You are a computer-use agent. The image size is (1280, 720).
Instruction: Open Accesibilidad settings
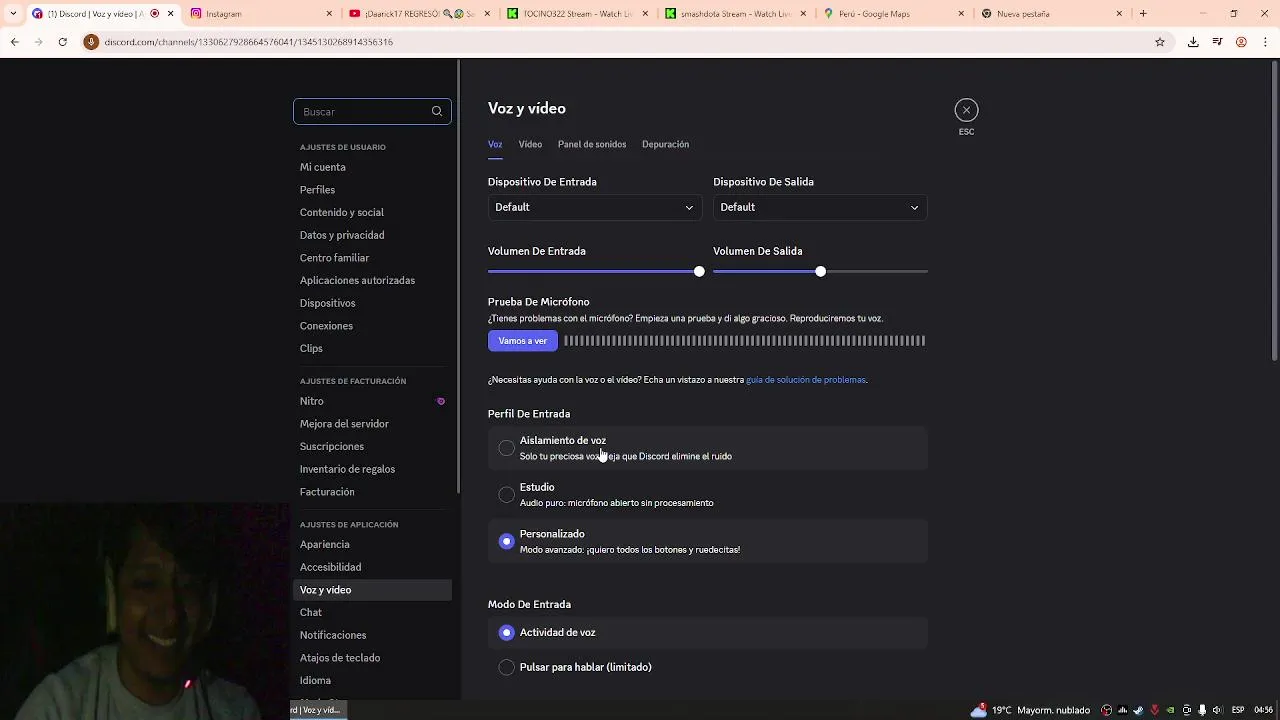pyautogui.click(x=372, y=567)
